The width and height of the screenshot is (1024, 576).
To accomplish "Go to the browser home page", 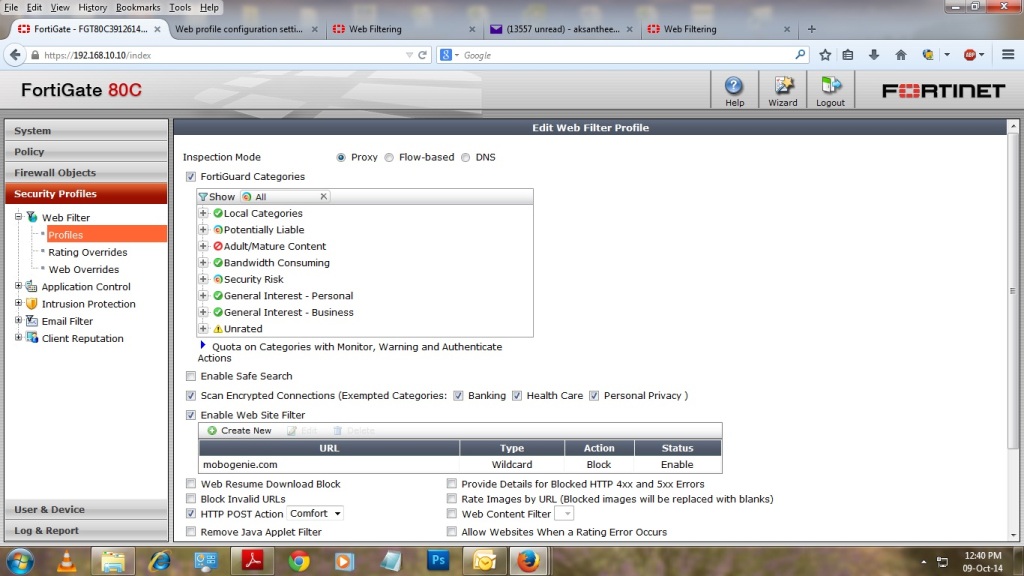I will click(x=901, y=55).
